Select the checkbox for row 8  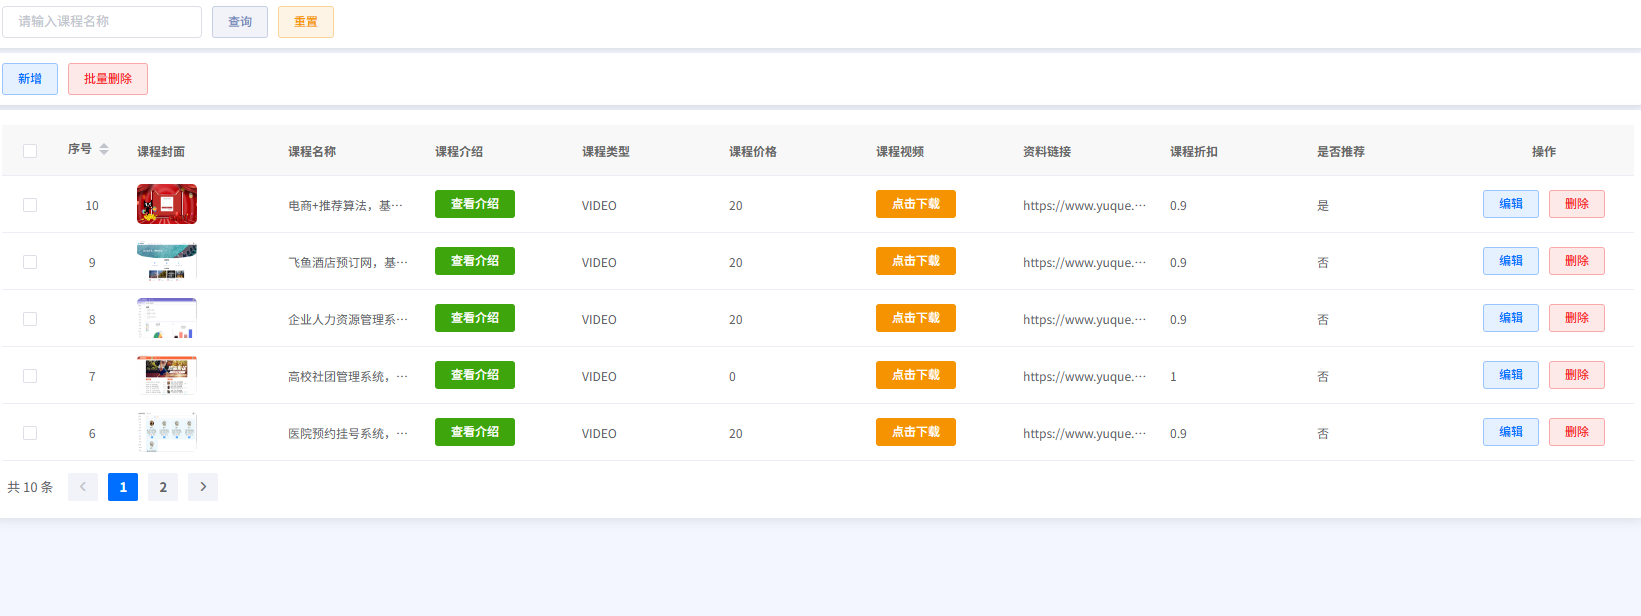(30, 319)
